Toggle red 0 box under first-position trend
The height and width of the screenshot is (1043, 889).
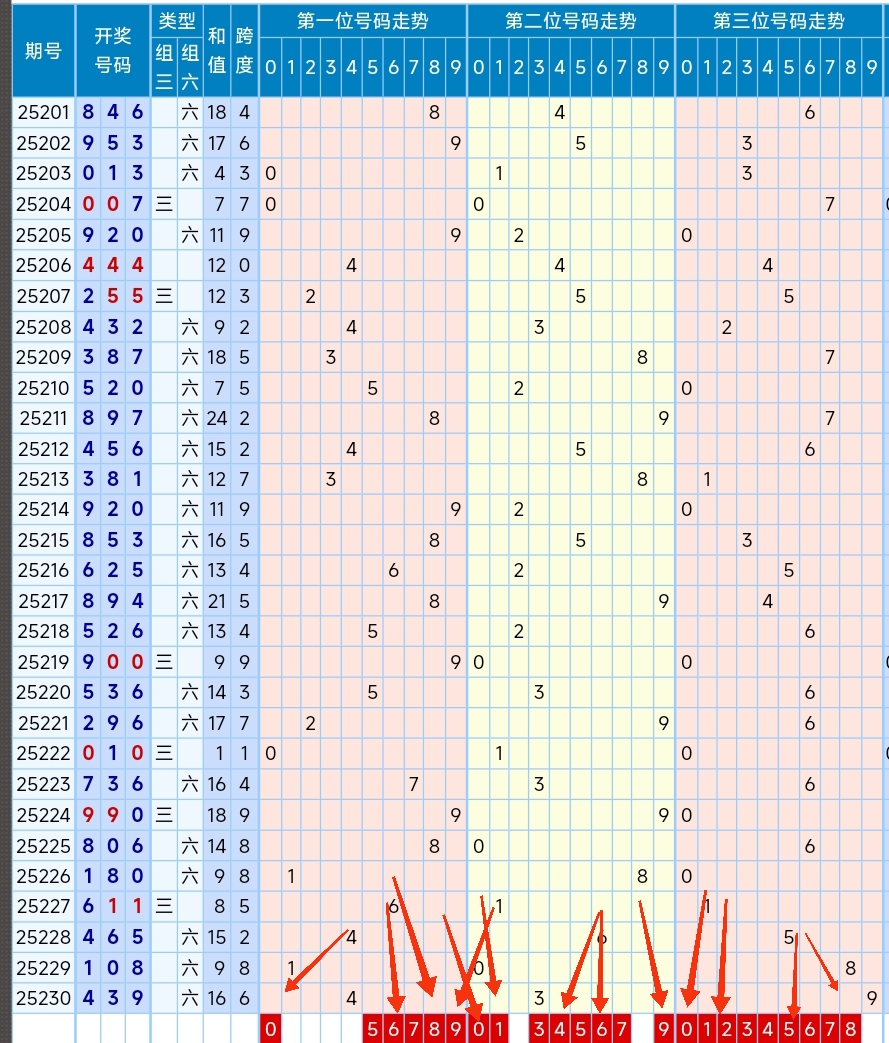[270, 1029]
